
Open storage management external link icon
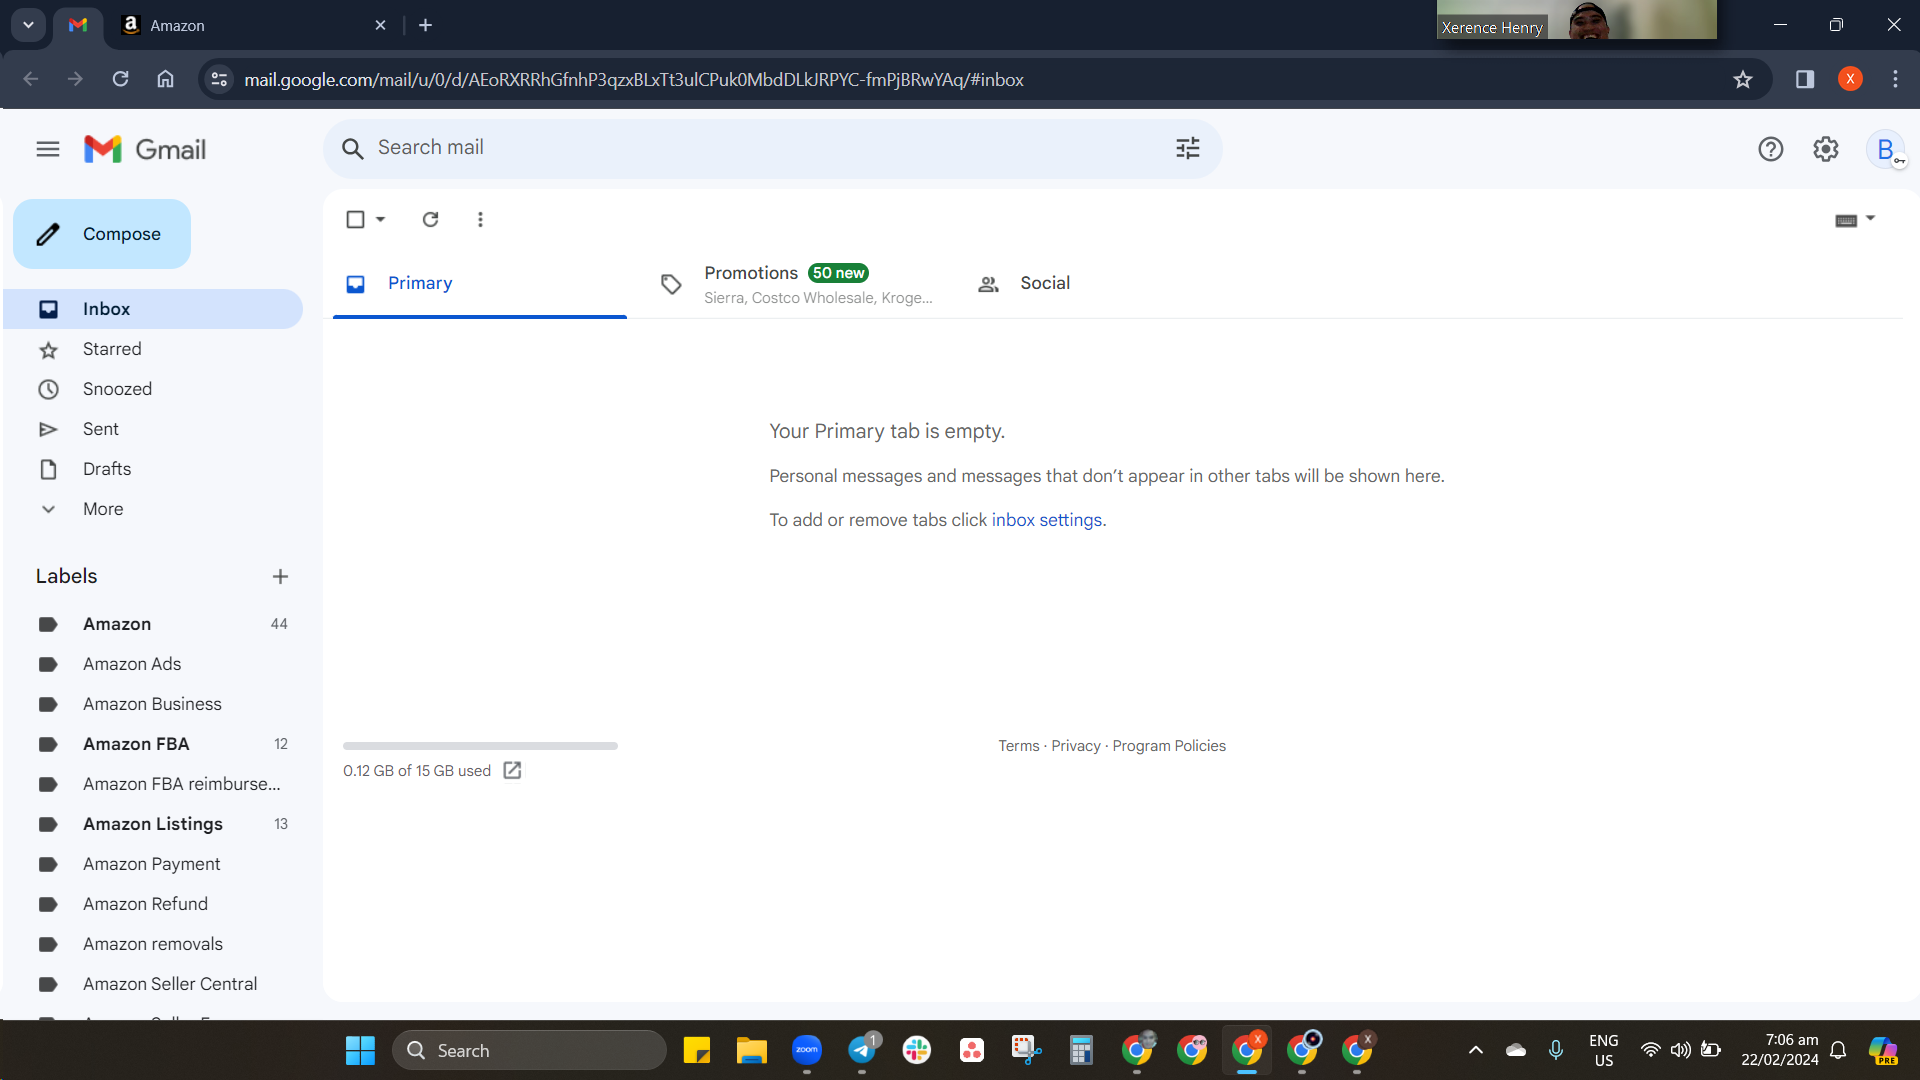[512, 770]
